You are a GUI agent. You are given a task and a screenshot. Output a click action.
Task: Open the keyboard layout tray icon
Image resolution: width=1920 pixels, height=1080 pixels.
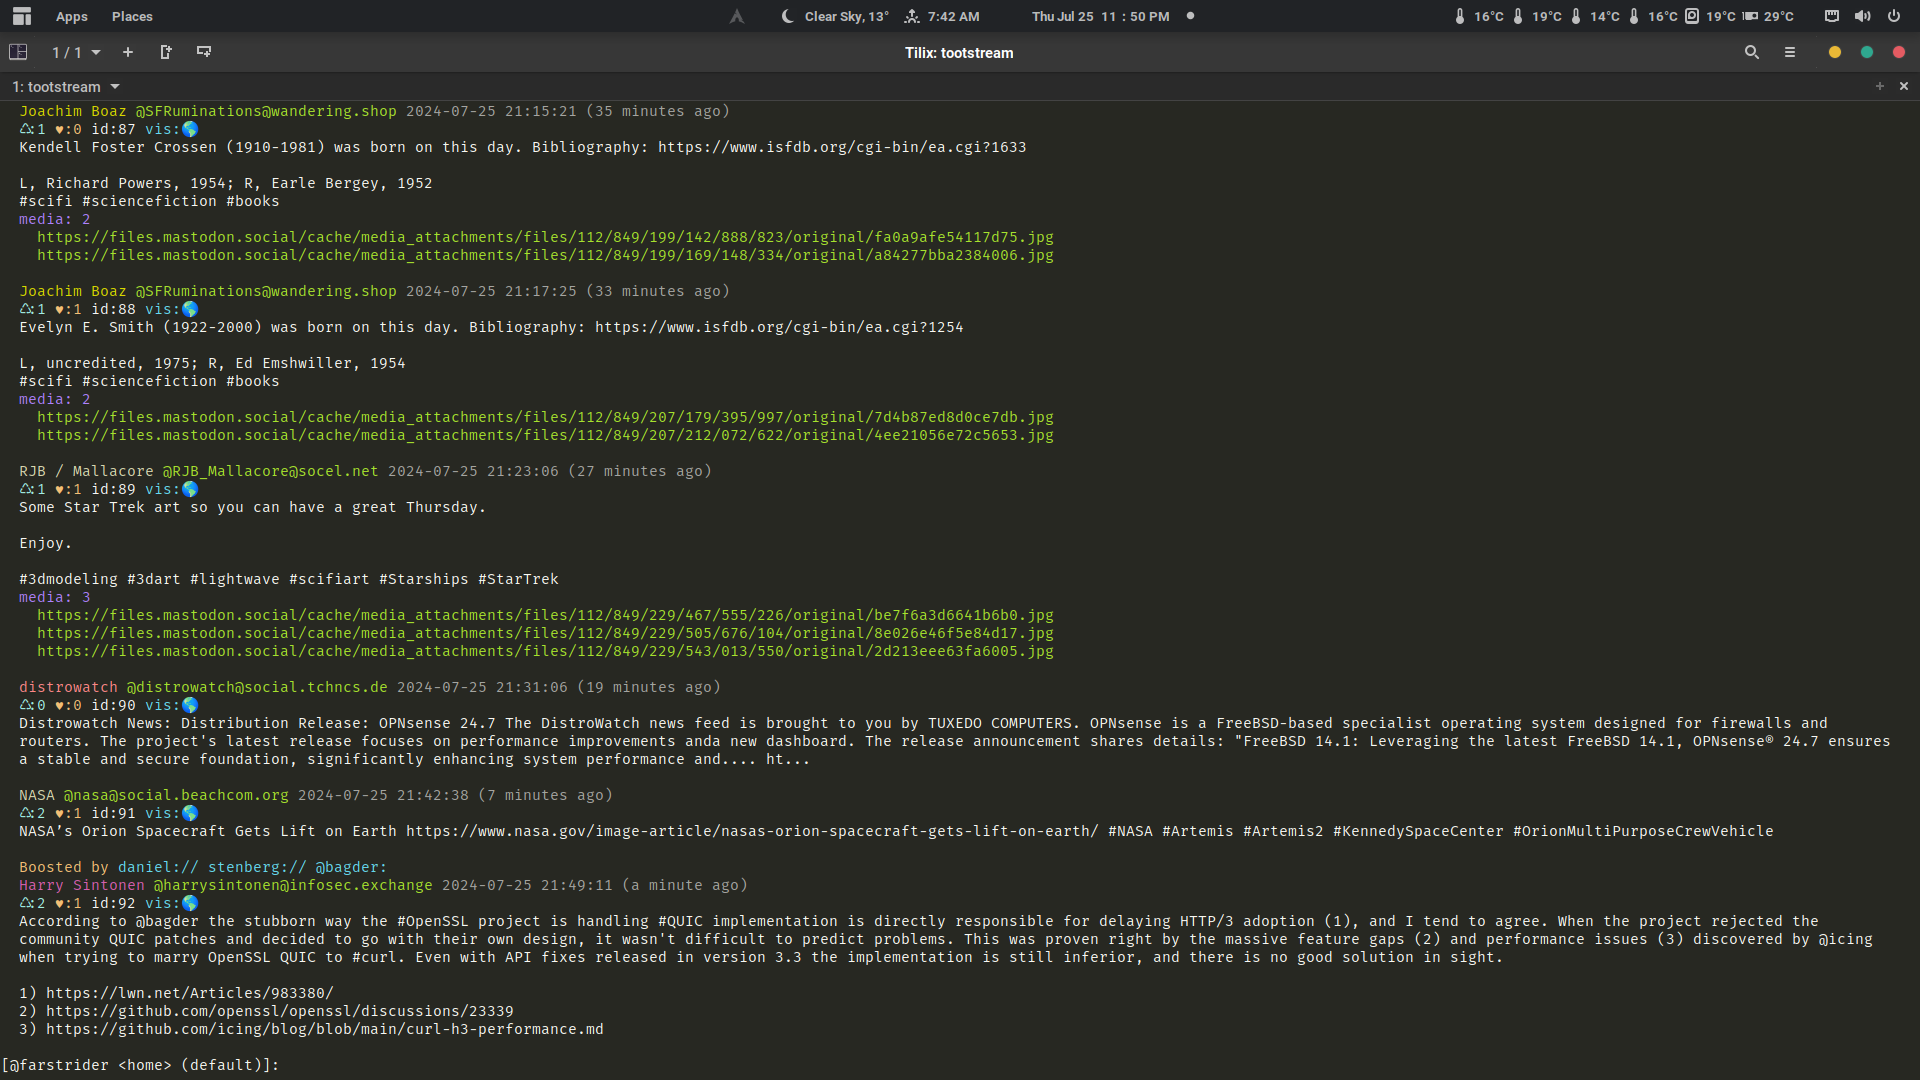(1832, 16)
